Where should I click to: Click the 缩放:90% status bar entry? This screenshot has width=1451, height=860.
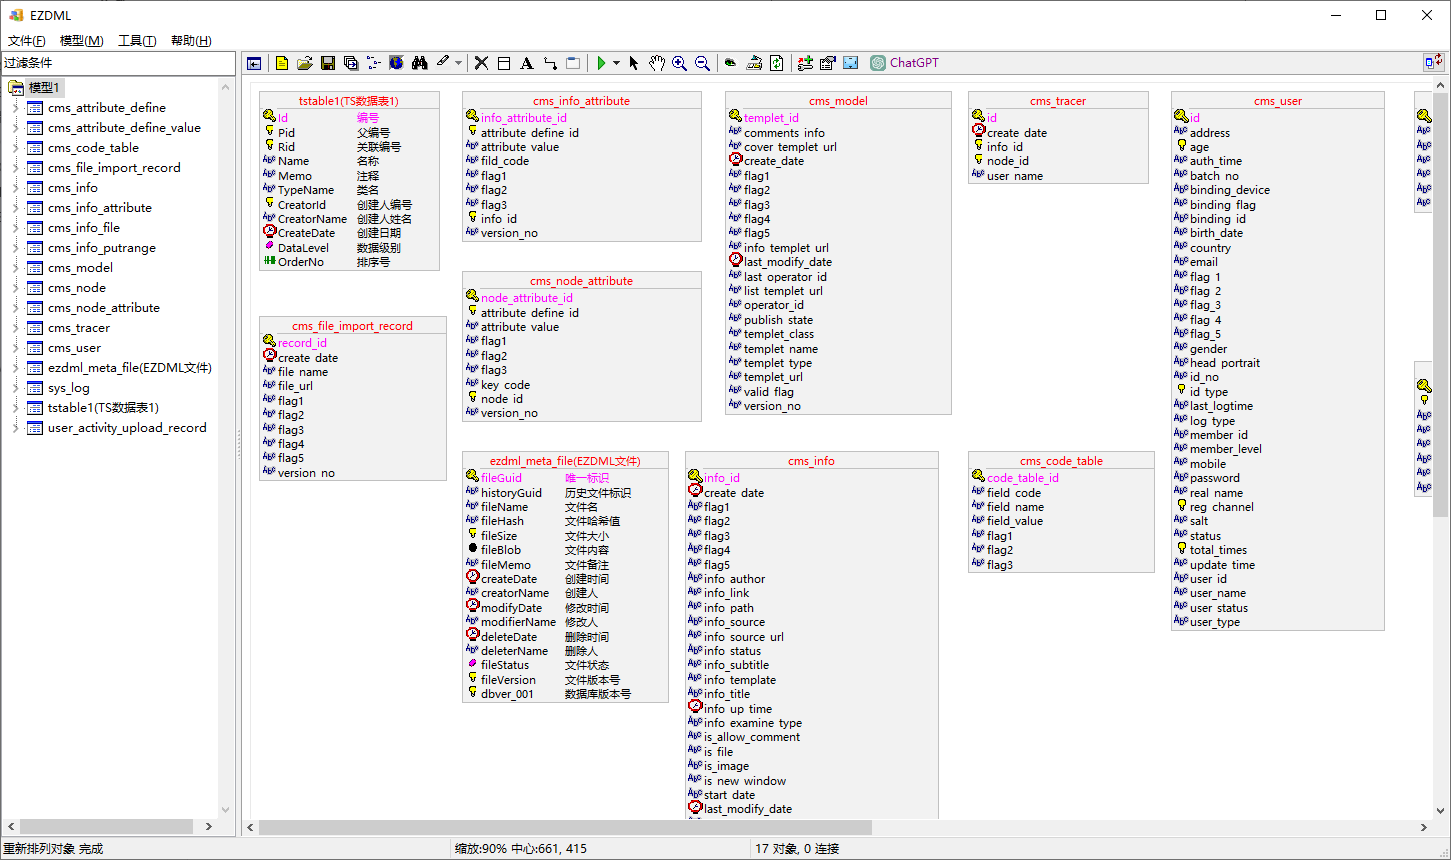tap(520, 849)
